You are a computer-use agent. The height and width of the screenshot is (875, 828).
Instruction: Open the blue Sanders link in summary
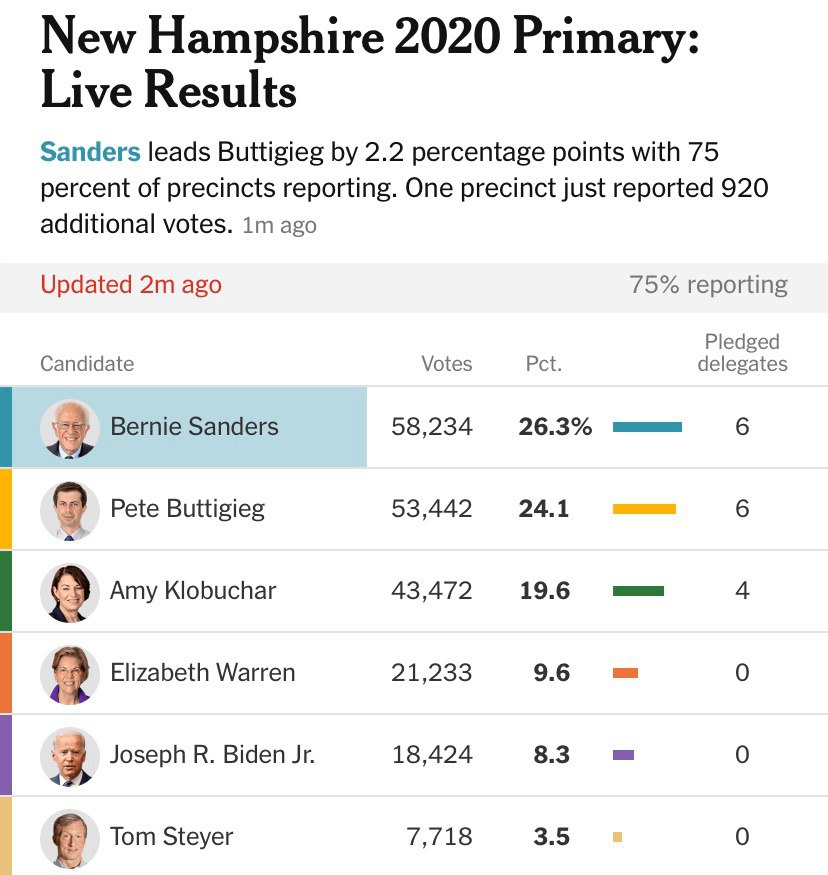pos(90,152)
